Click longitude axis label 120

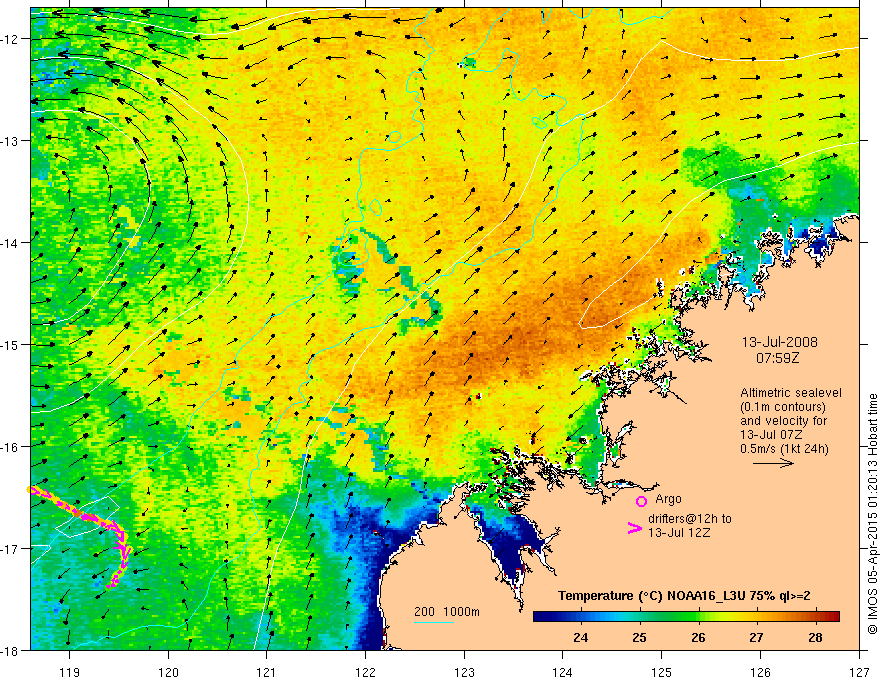pyautogui.click(x=168, y=673)
